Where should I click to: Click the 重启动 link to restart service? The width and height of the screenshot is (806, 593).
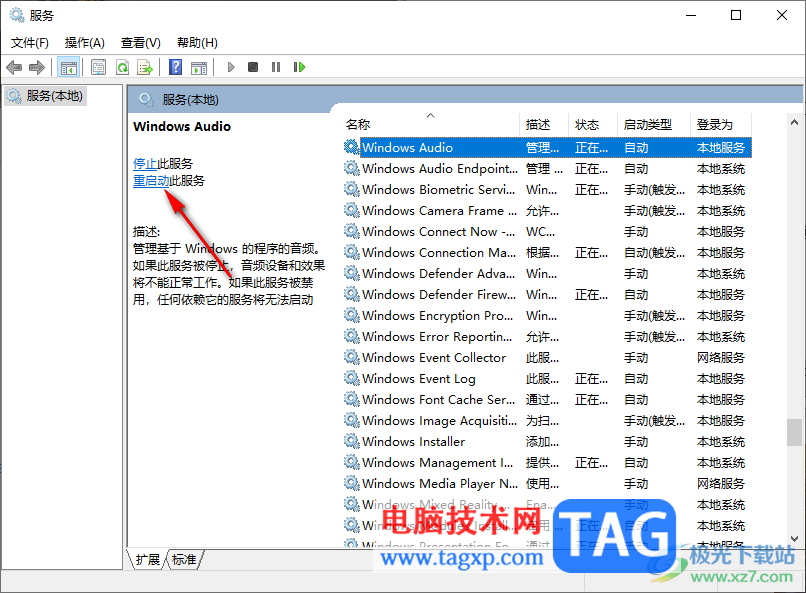(x=151, y=180)
